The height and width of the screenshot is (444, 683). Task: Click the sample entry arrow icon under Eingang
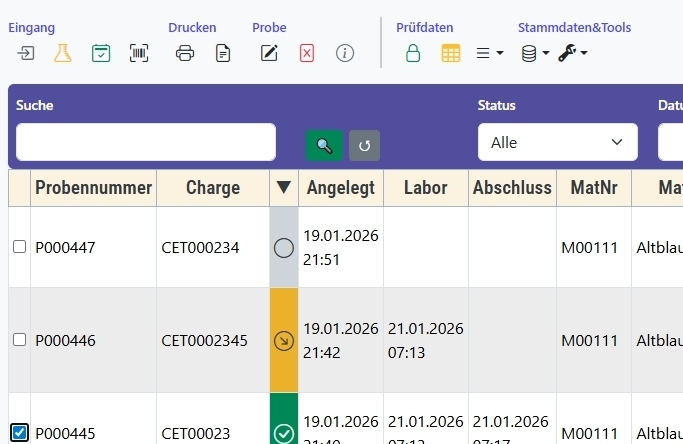26,53
